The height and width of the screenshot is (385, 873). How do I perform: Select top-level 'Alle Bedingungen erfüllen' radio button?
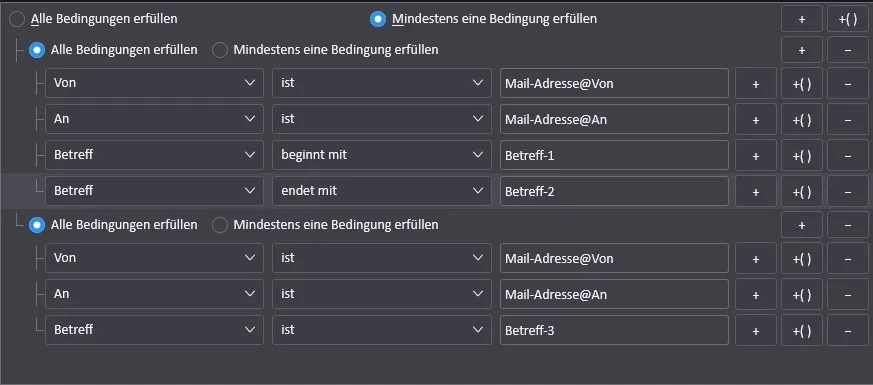click(x=17, y=19)
